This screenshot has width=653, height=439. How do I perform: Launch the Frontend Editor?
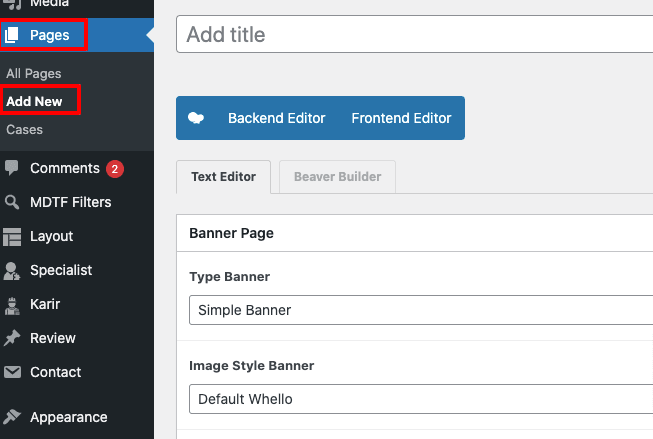pyautogui.click(x=401, y=118)
